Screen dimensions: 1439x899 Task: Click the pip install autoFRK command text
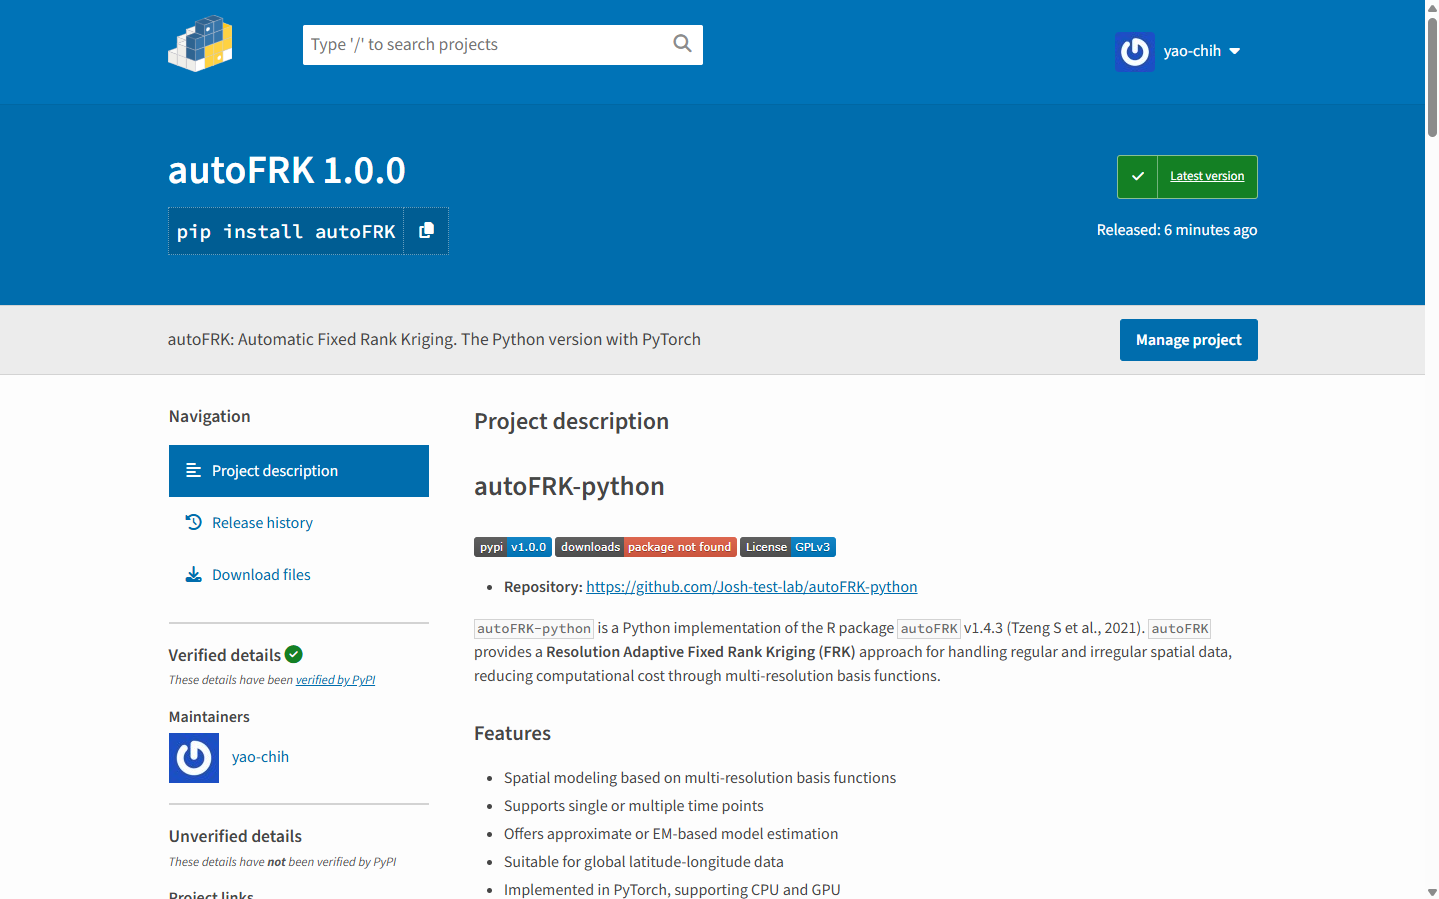click(286, 232)
